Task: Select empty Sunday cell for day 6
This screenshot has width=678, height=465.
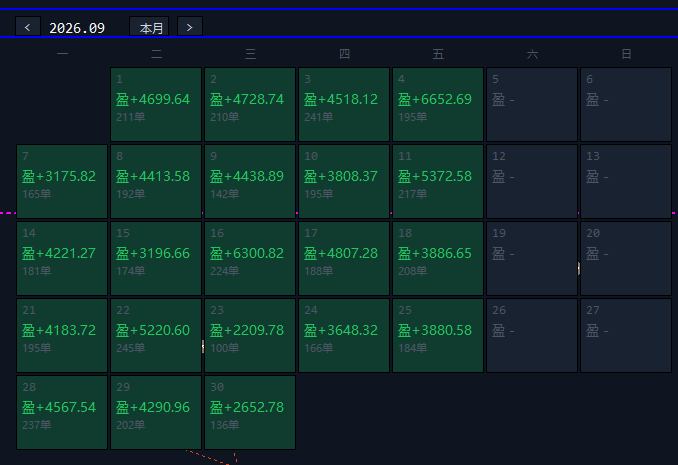Action: pyautogui.click(x=626, y=104)
